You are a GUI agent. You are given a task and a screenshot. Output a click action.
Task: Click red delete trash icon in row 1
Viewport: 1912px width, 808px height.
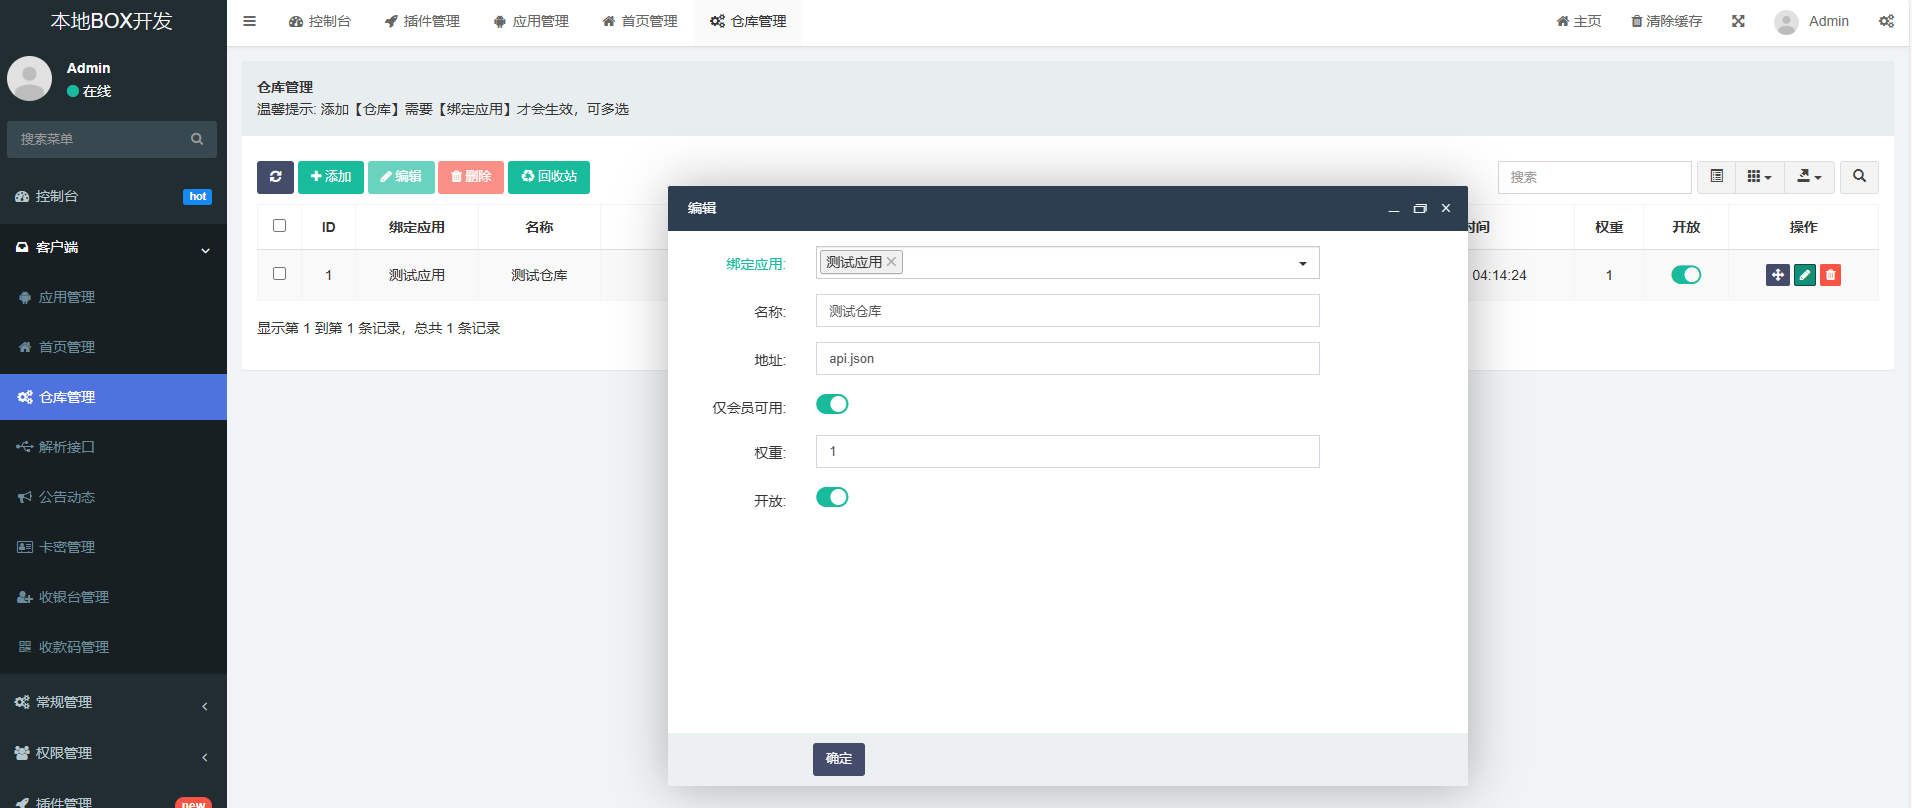click(1830, 275)
